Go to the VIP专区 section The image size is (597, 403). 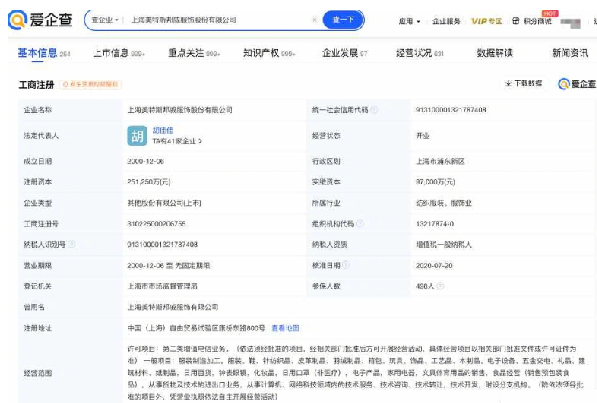click(486, 21)
